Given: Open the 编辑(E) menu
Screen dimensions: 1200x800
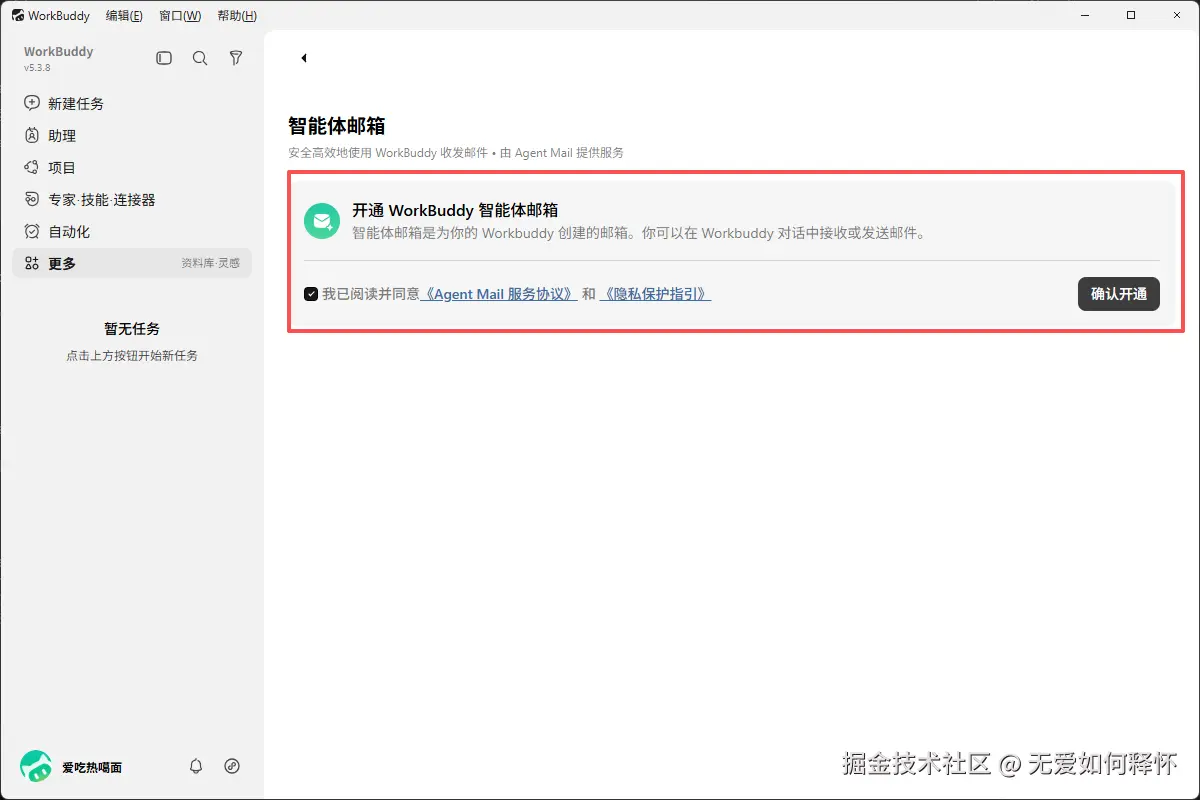Looking at the screenshot, I should (124, 16).
